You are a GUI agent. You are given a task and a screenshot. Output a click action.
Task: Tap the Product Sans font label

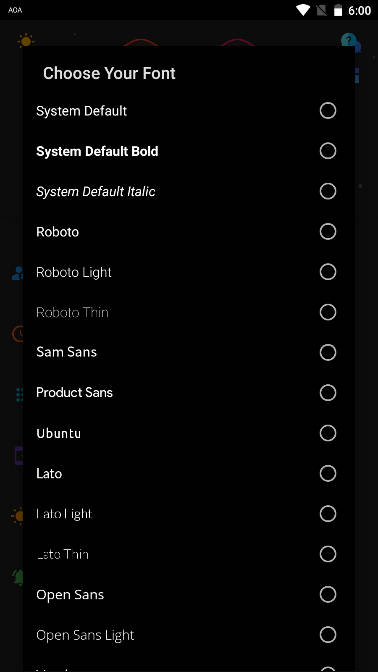[x=75, y=393]
